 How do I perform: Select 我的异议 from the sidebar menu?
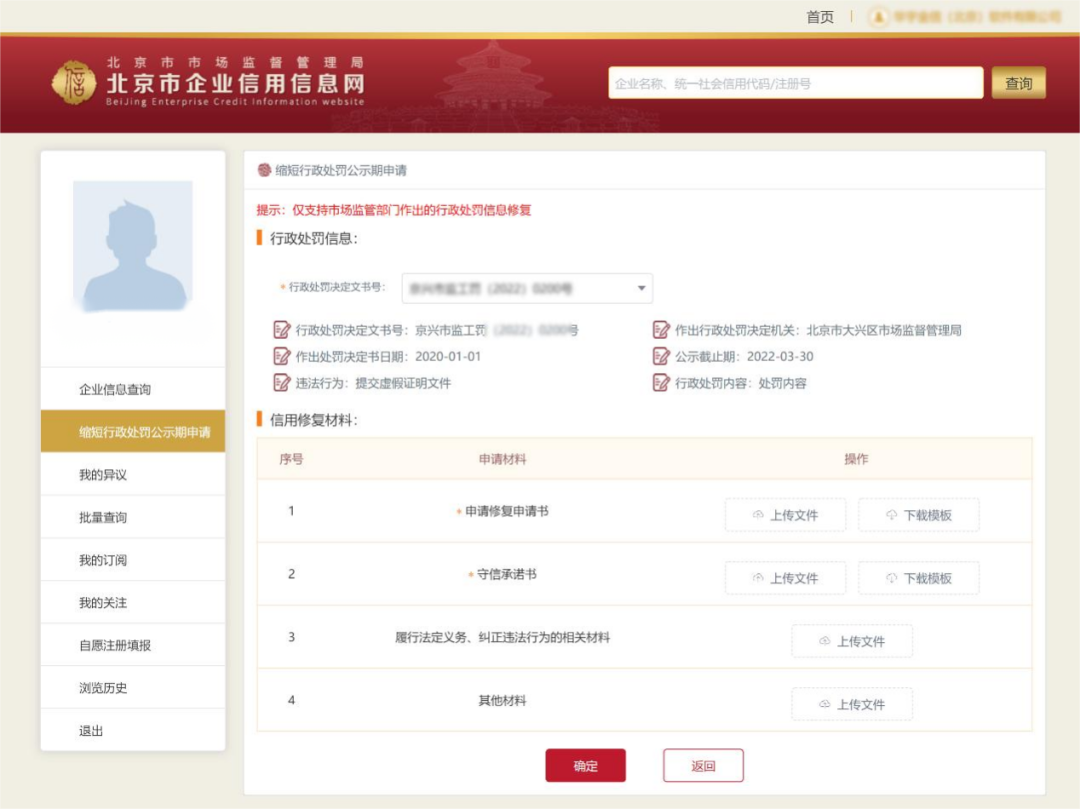(103, 475)
